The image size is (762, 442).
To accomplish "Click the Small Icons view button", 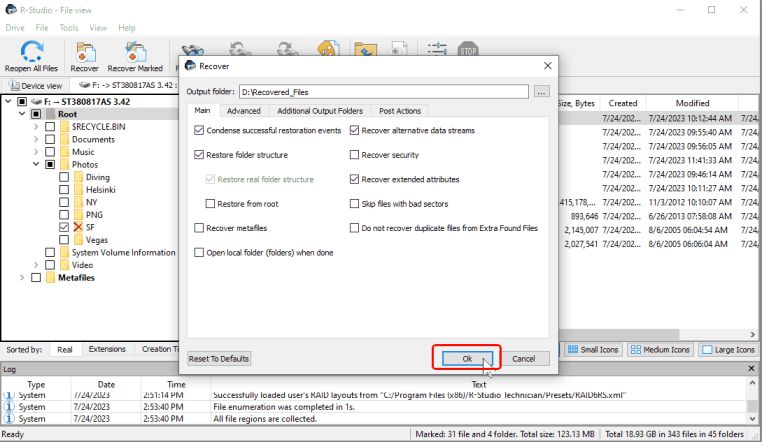I will coord(592,350).
